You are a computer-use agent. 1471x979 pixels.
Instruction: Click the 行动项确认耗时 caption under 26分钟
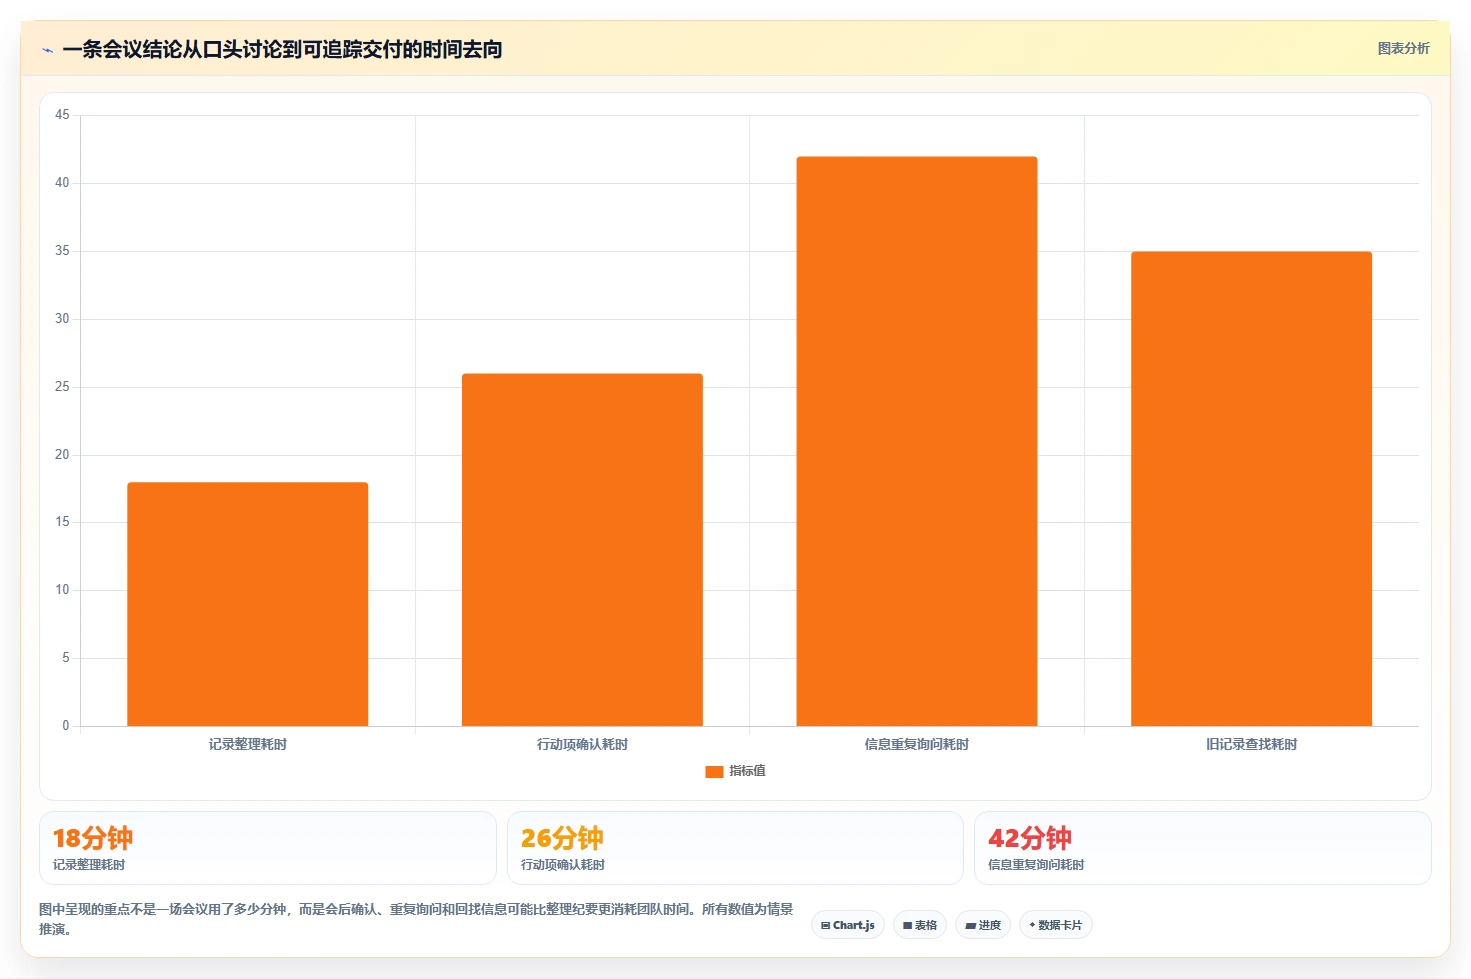[563, 865]
